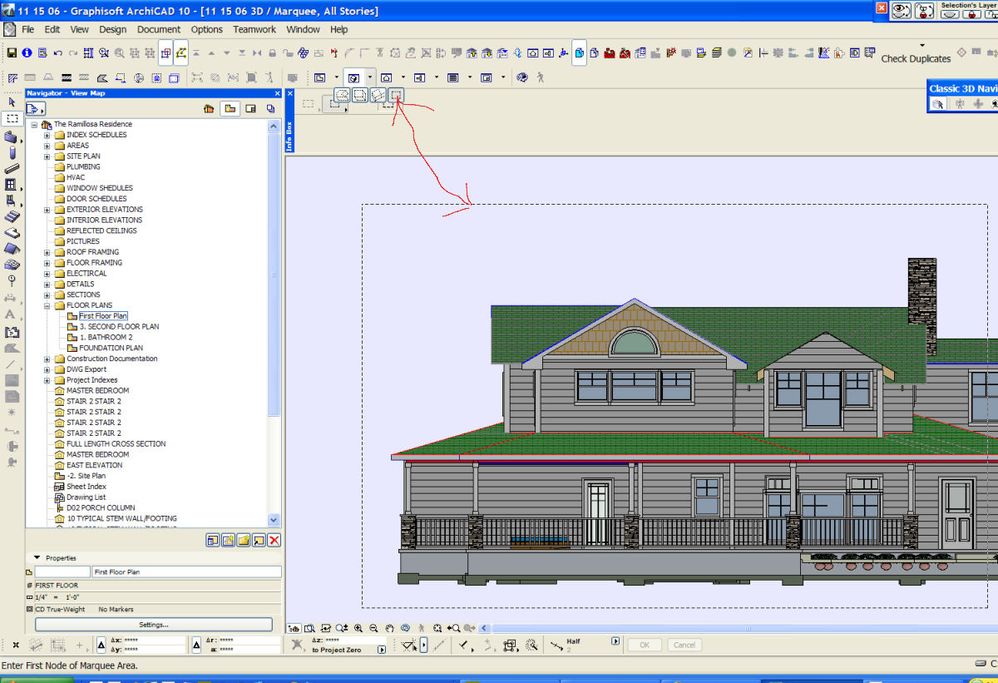The width and height of the screenshot is (998, 683).
Task: Click the zoom in magnifier below viewport
Action: 358,628
